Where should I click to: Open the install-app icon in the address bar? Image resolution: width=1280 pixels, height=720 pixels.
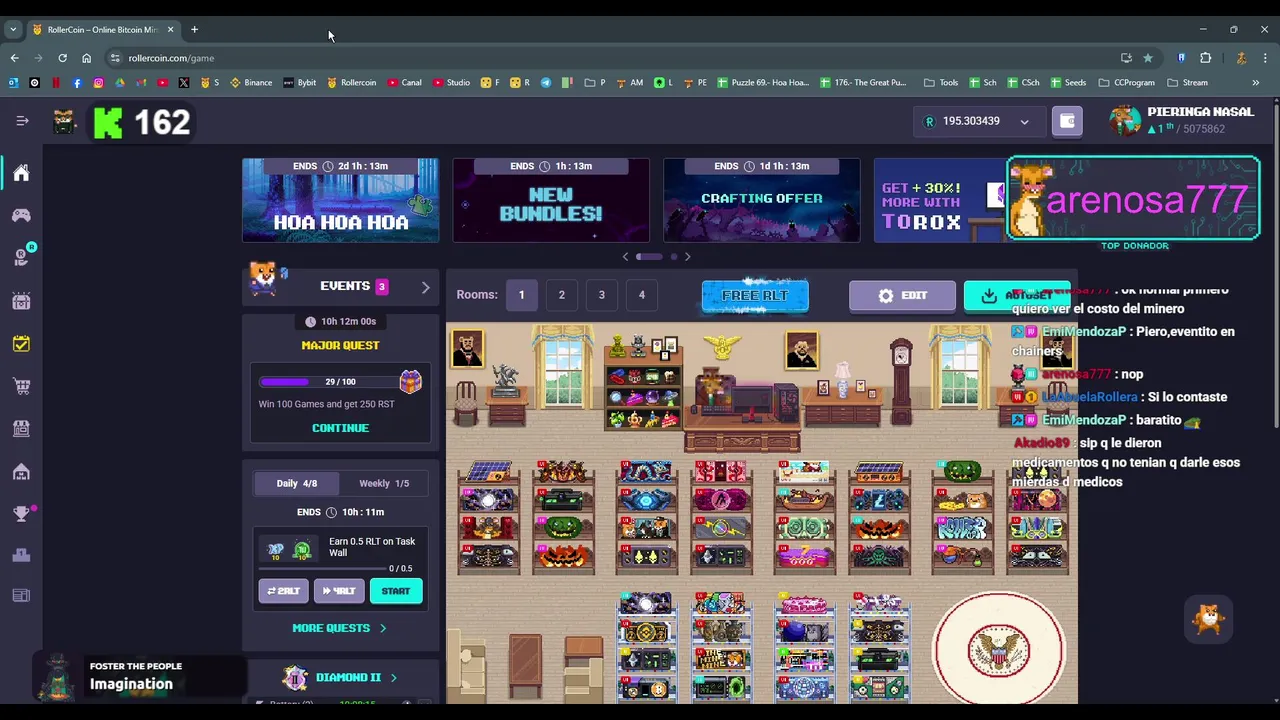coord(1126,58)
